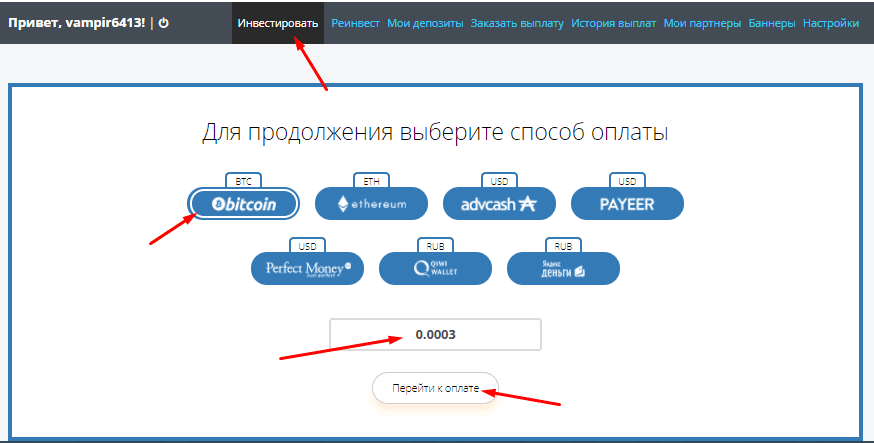Click the Привет, vampir6413! greeting text
874x443 pixels.
pyautogui.click(x=77, y=23)
